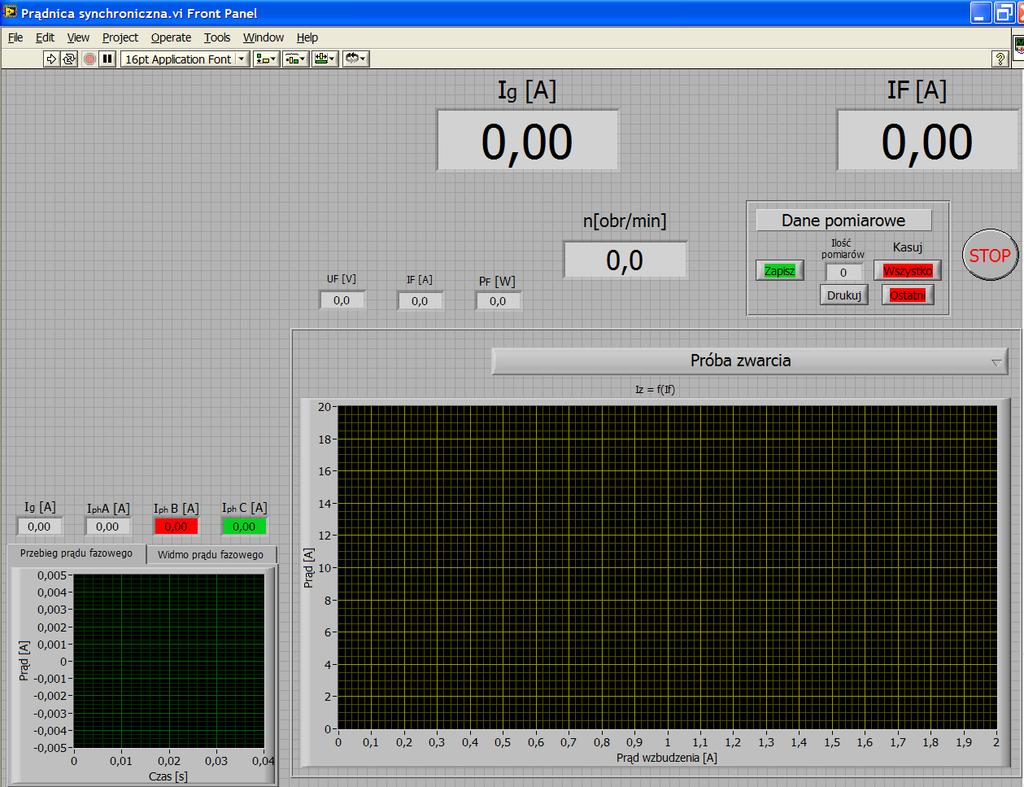Screen dimensions: 1024x787
Task: Click the green Zapisz button
Action: click(x=780, y=270)
